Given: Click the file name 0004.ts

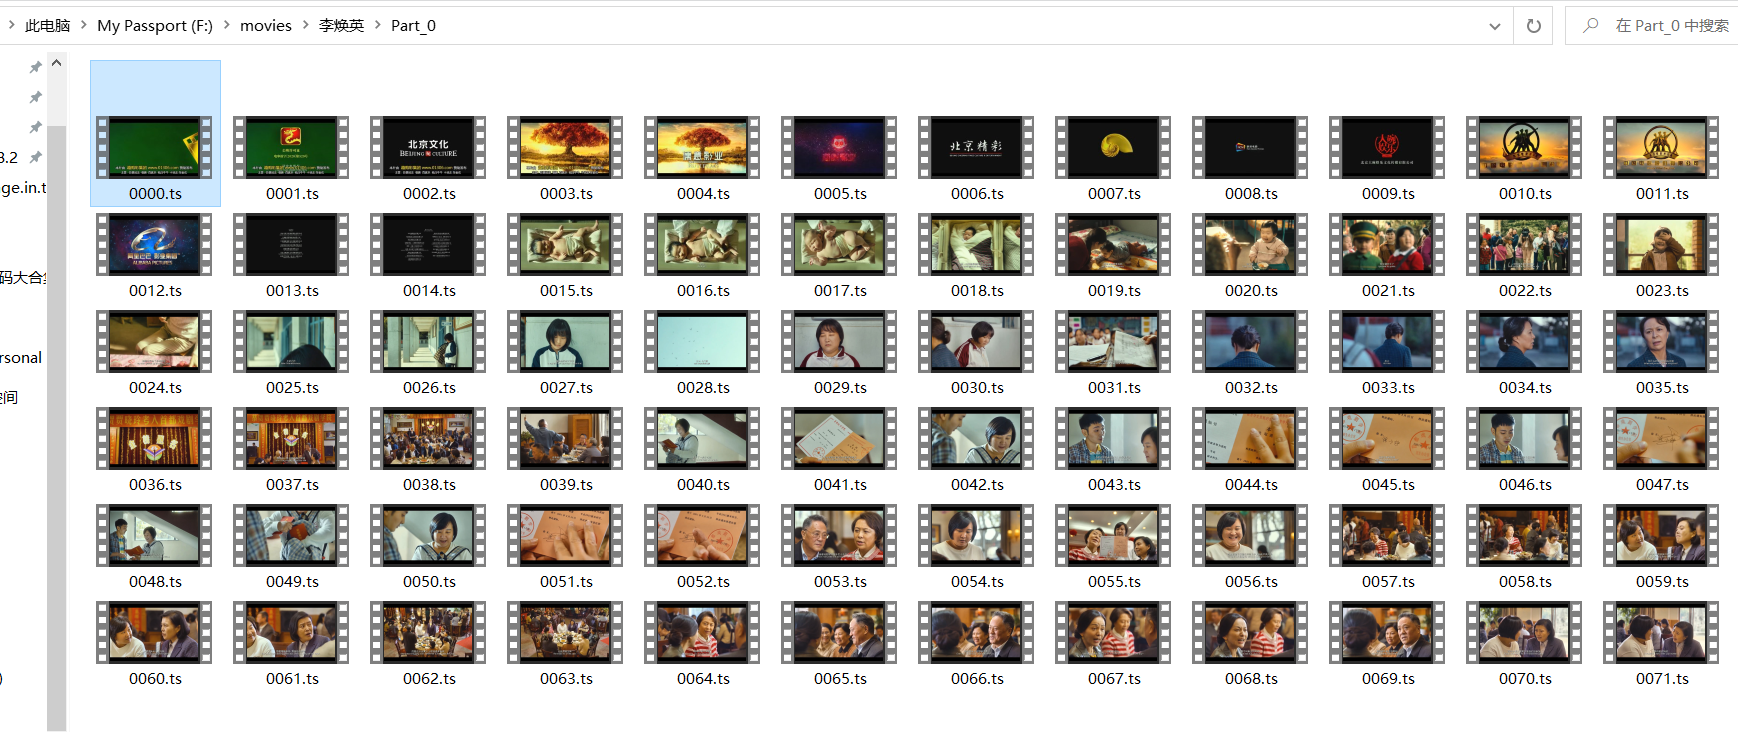Looking at the screenshot, I should coord(703,194).
